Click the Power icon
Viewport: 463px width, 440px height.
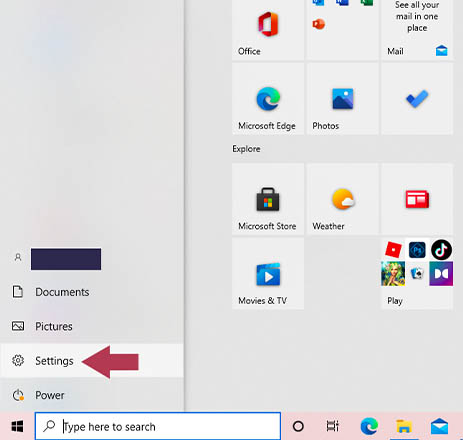(x=18, y=395)
